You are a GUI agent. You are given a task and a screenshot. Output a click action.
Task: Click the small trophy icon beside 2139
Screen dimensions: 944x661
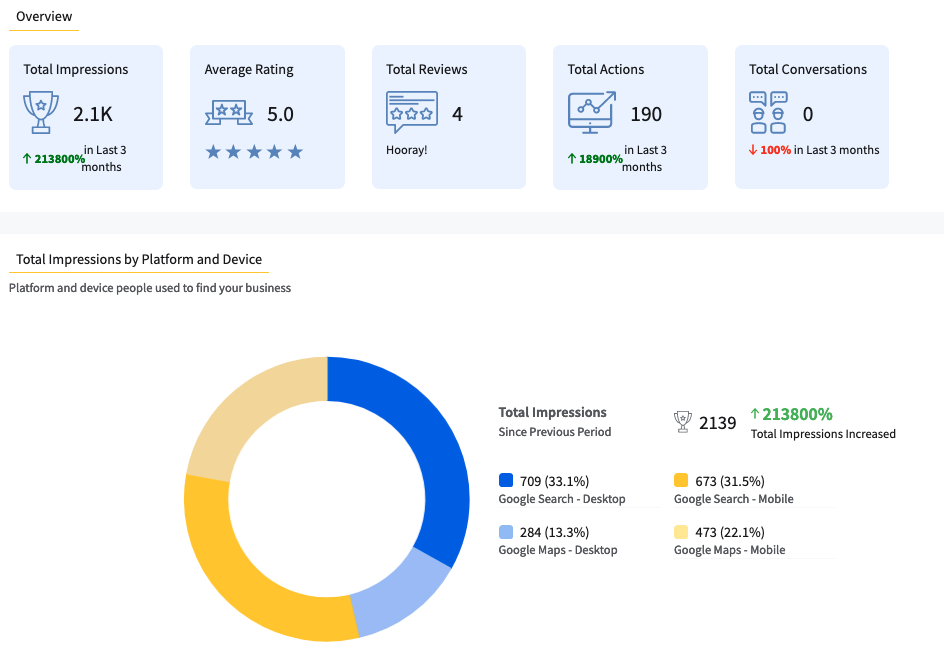coord(683,422)
